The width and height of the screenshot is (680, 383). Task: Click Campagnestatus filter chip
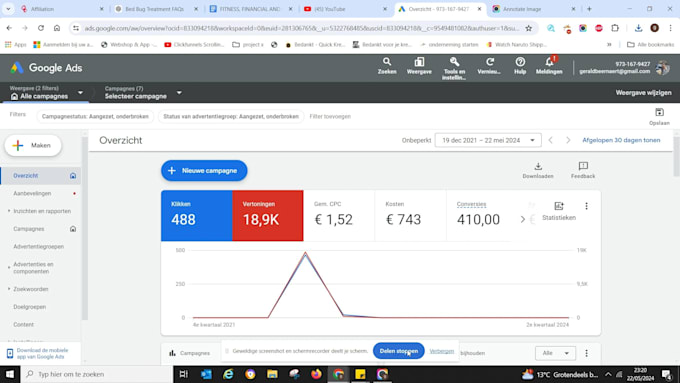tap(95, 116)
